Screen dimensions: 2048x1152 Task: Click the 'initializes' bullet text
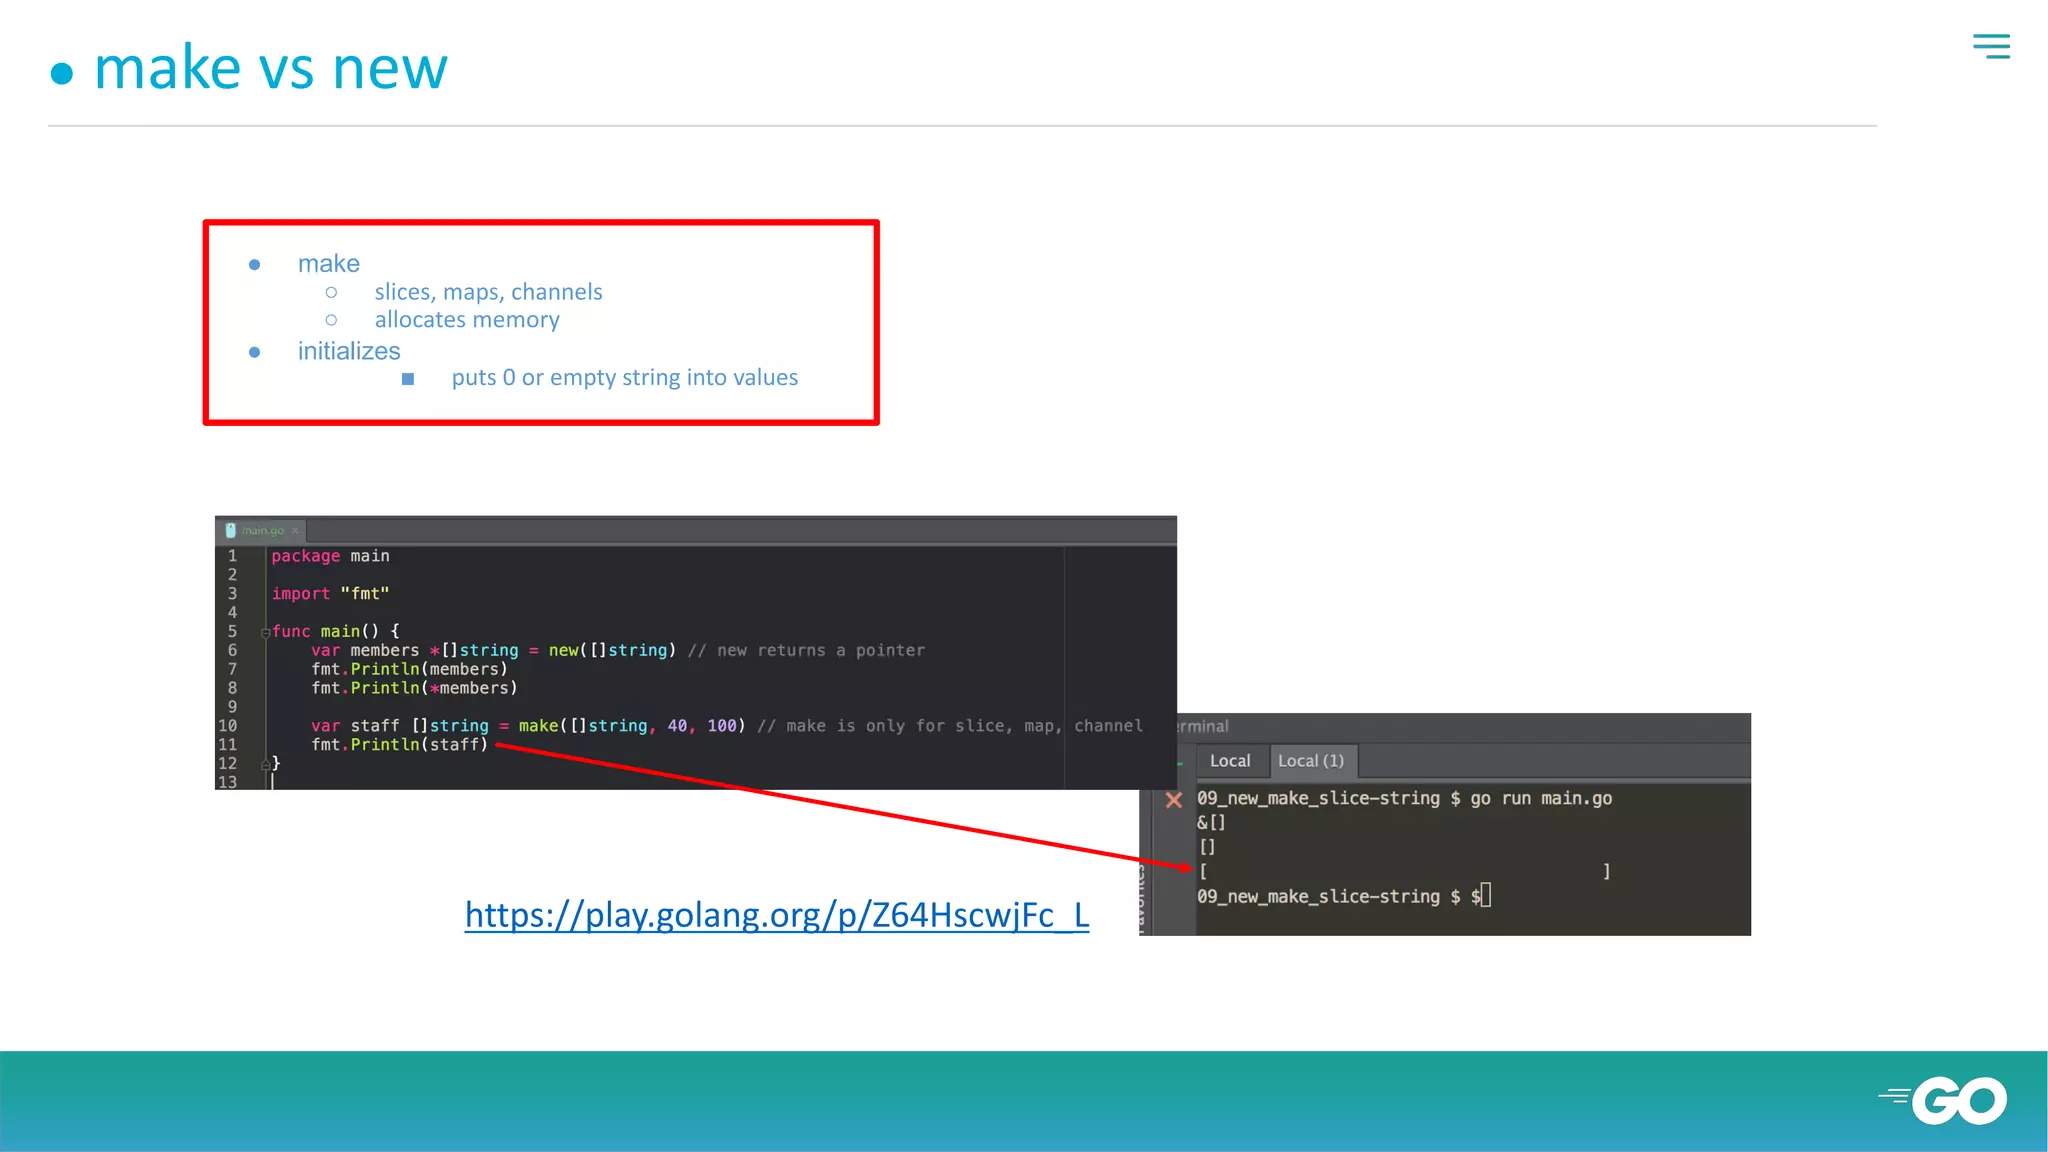click(348, 351)
